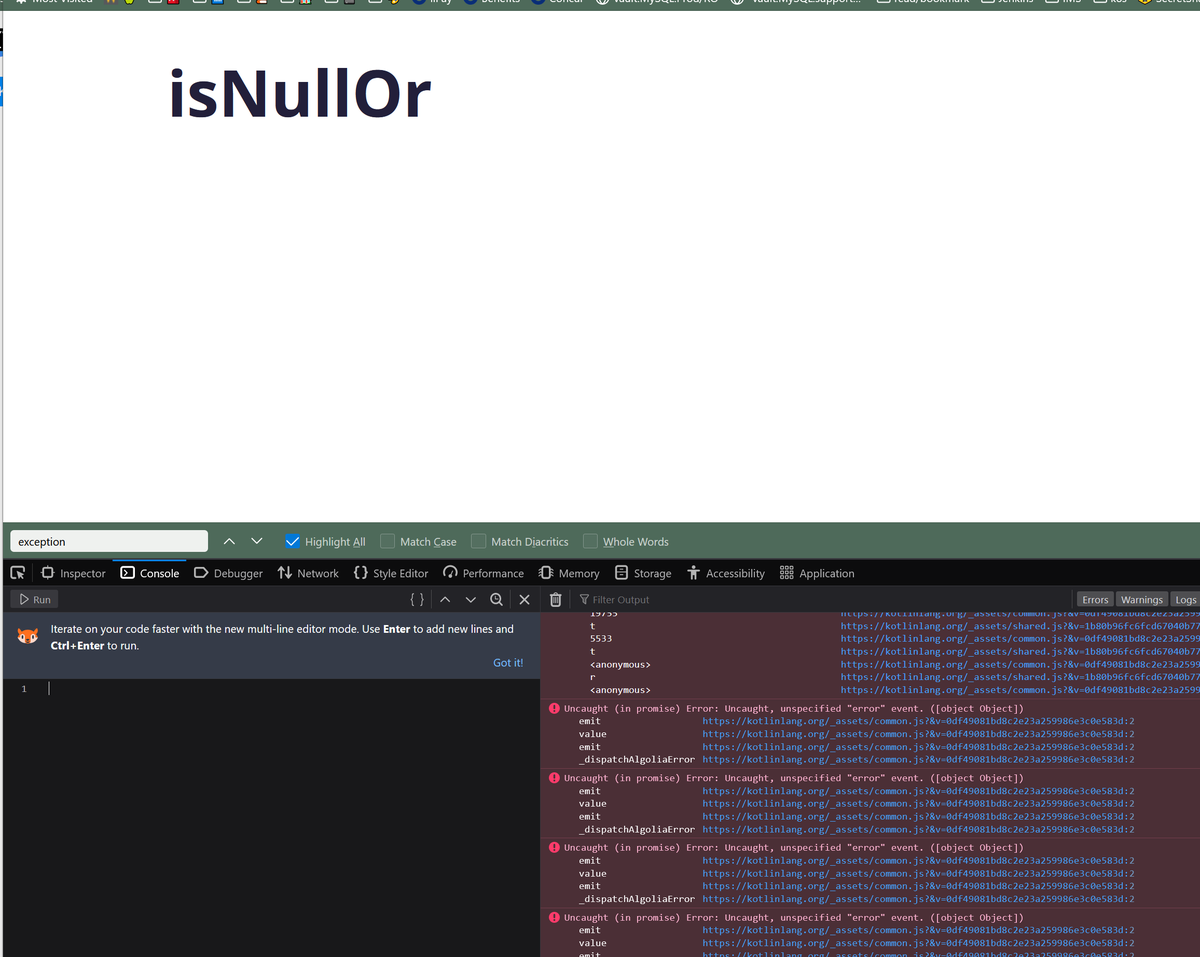Switch to the Console tab
1200x957 pixels.
[x=150, y=573]
